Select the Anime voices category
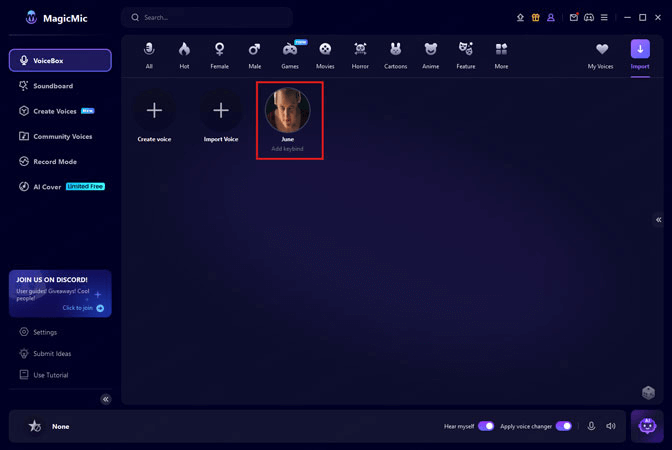Viewport: 672px width, 450px height. pyautogui.click(x=431, y=55)
